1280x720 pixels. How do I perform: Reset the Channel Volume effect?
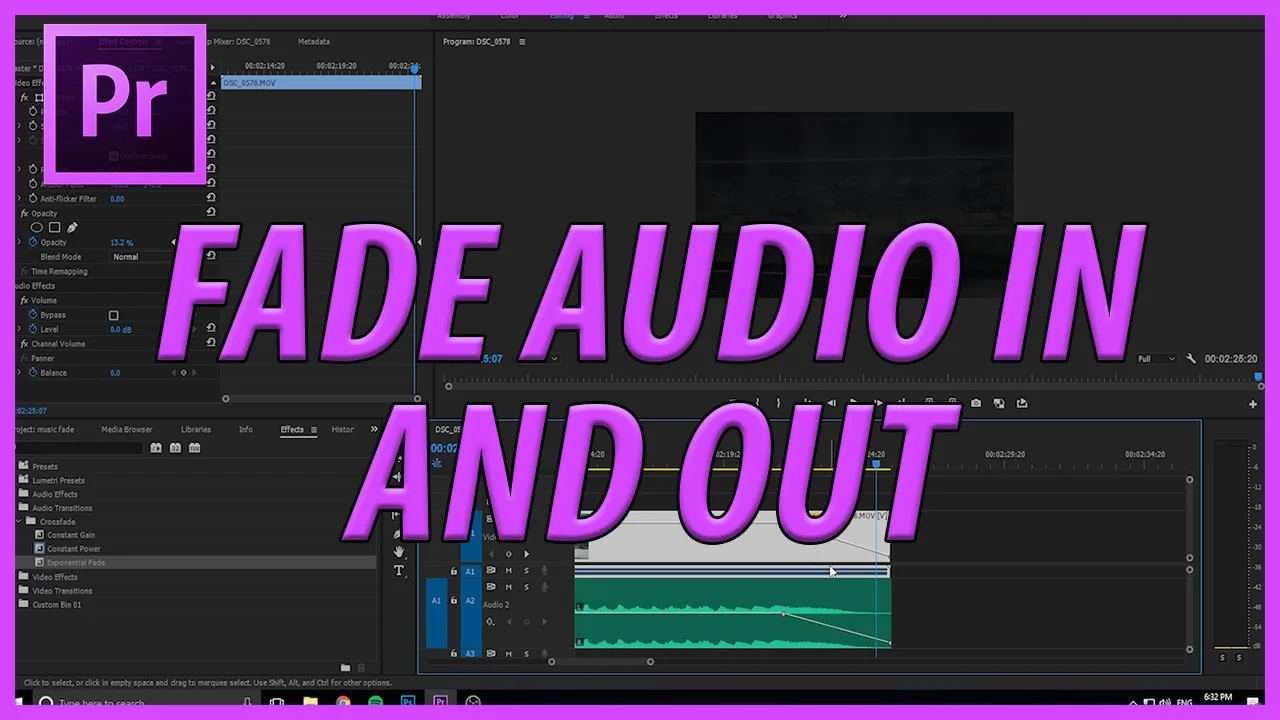tap(211, 342)
